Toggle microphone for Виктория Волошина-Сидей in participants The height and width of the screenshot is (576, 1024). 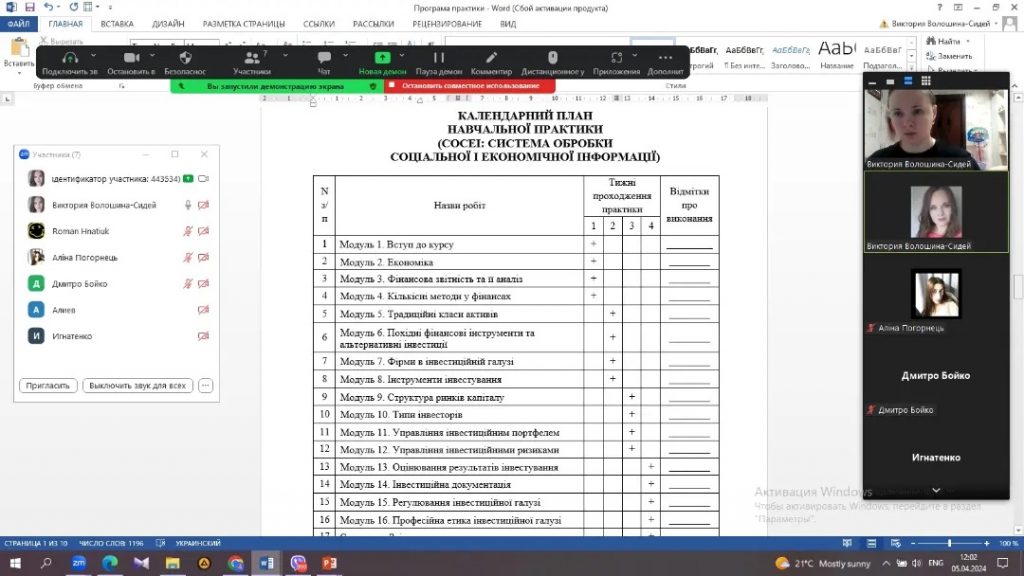point(187,205)
